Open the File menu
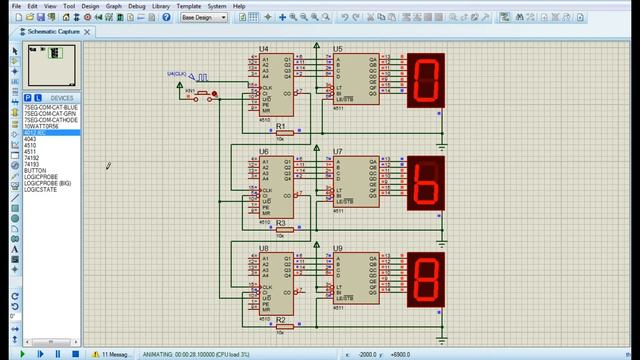640x360 pixels. click(x=16, y=6)
